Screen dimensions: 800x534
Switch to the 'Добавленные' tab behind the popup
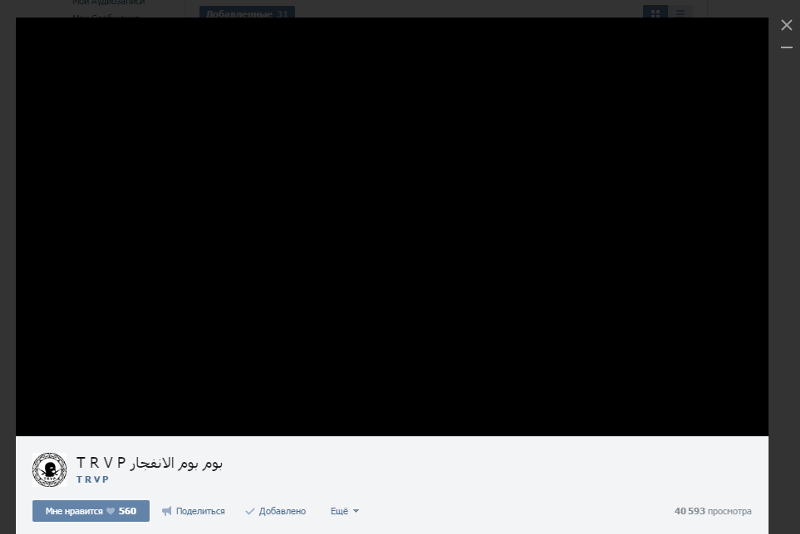pos(245,13)
